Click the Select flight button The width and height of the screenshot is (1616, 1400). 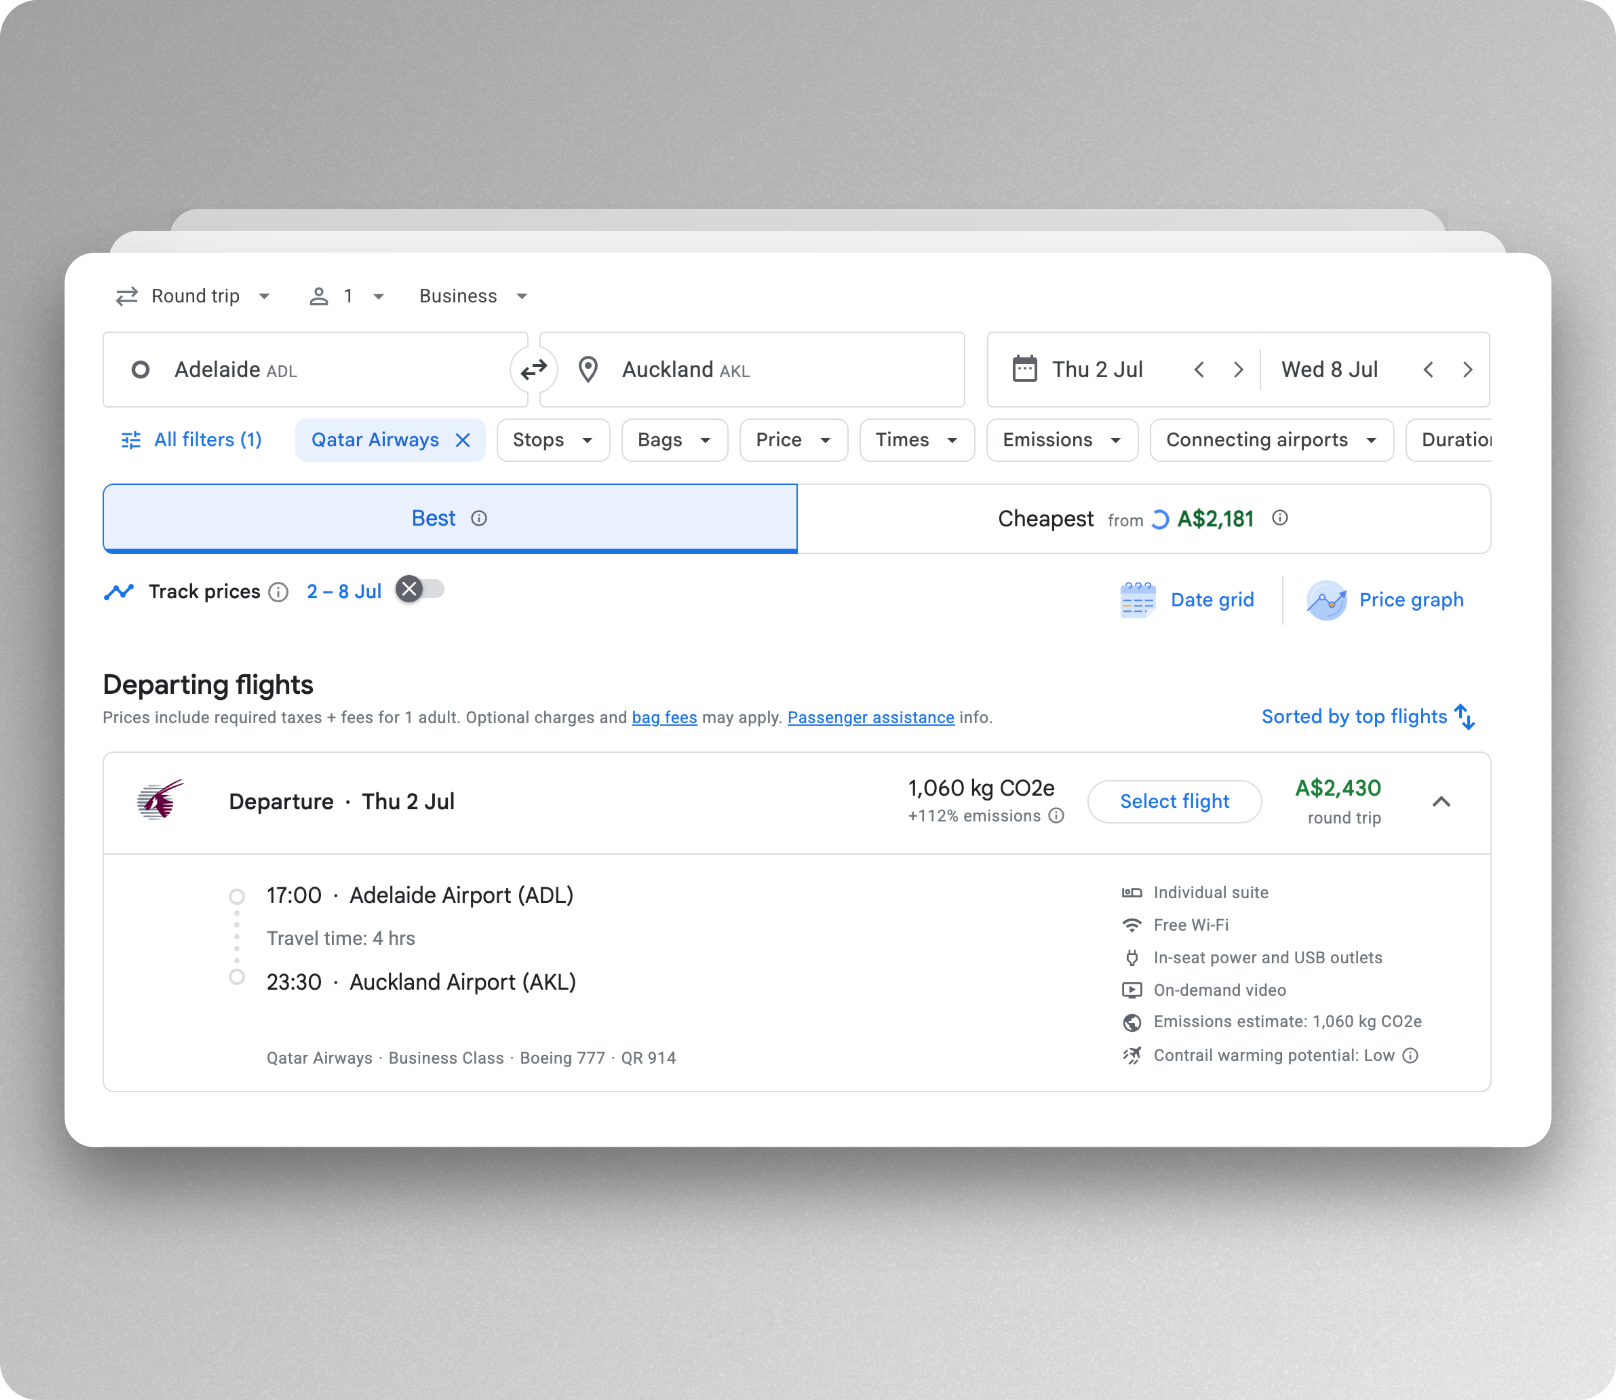[1175, 802]
